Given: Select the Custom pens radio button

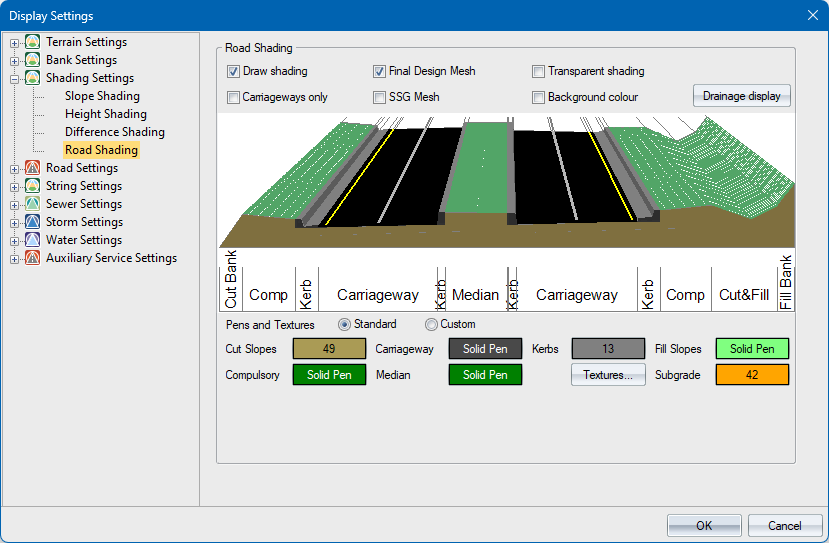Looking at the screenshot, I should pos(432,325).
